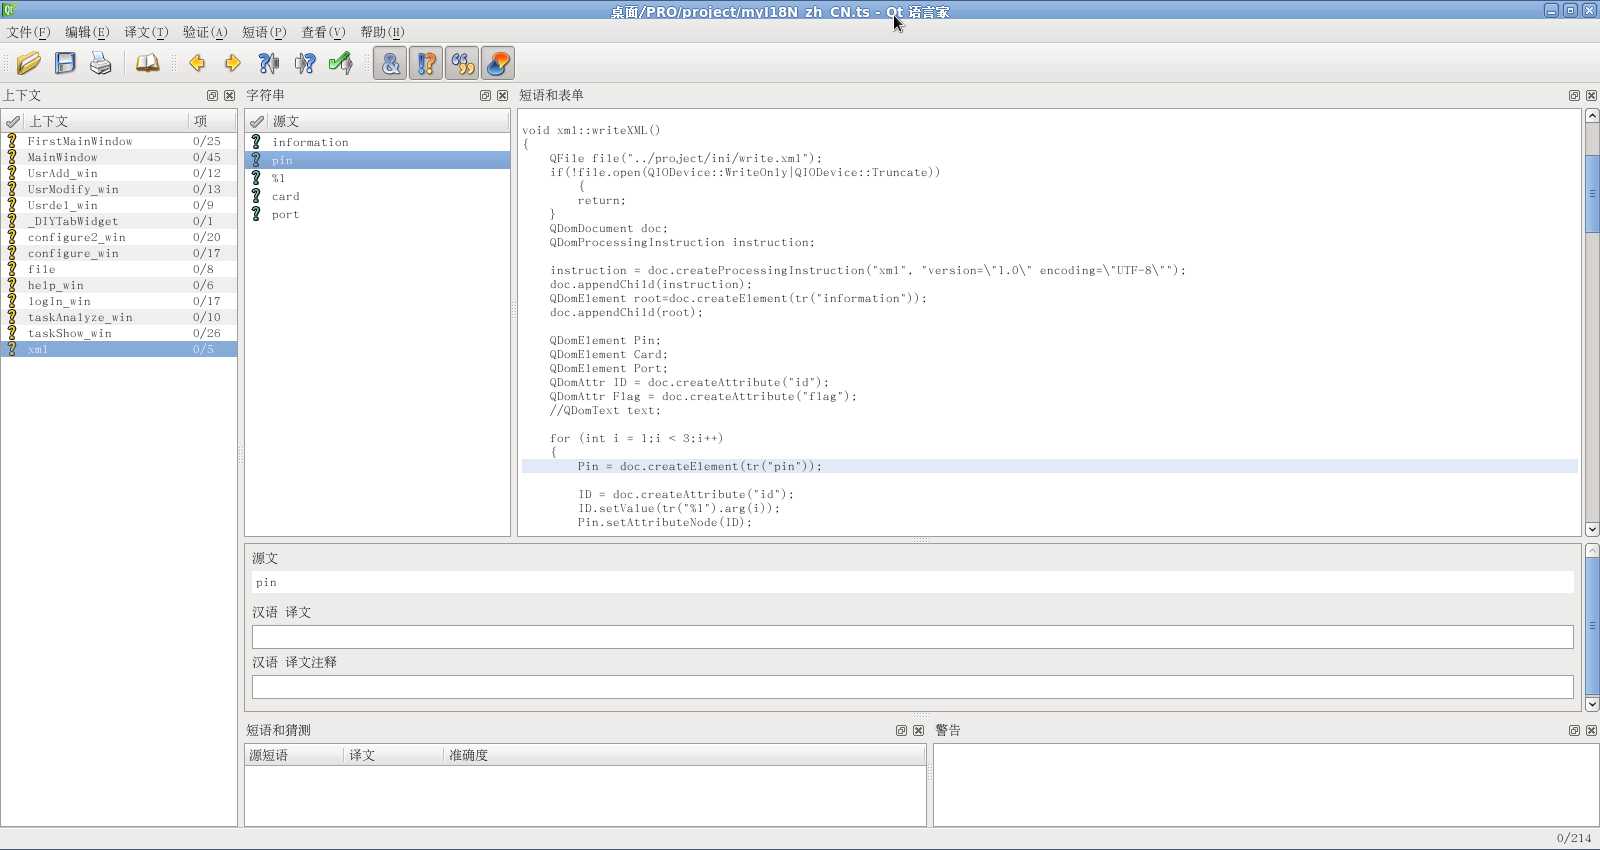
Task: Select the UsrAdd_win context
Action: tap(119, 173)
